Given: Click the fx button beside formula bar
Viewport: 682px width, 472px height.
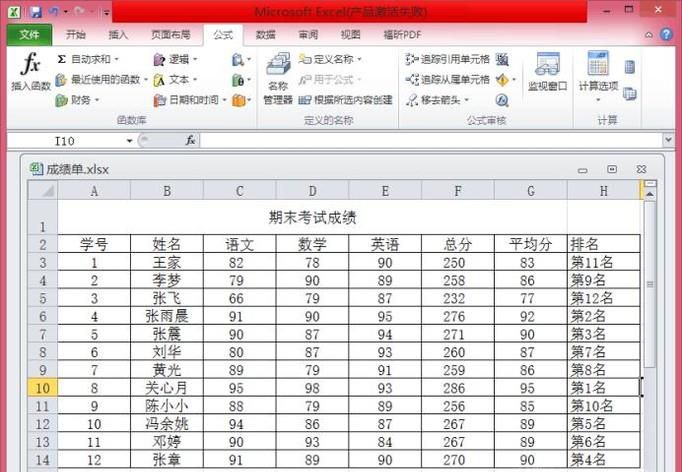Looking at the screenshot, I should [x=190, y=141].
